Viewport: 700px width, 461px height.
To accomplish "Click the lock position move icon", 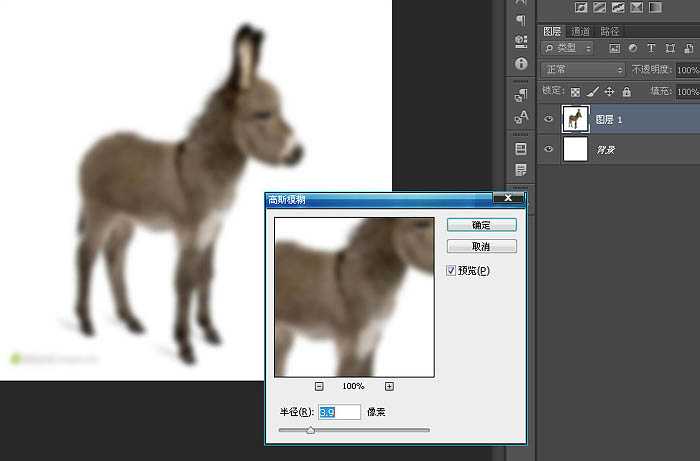I will pos(609,91).
